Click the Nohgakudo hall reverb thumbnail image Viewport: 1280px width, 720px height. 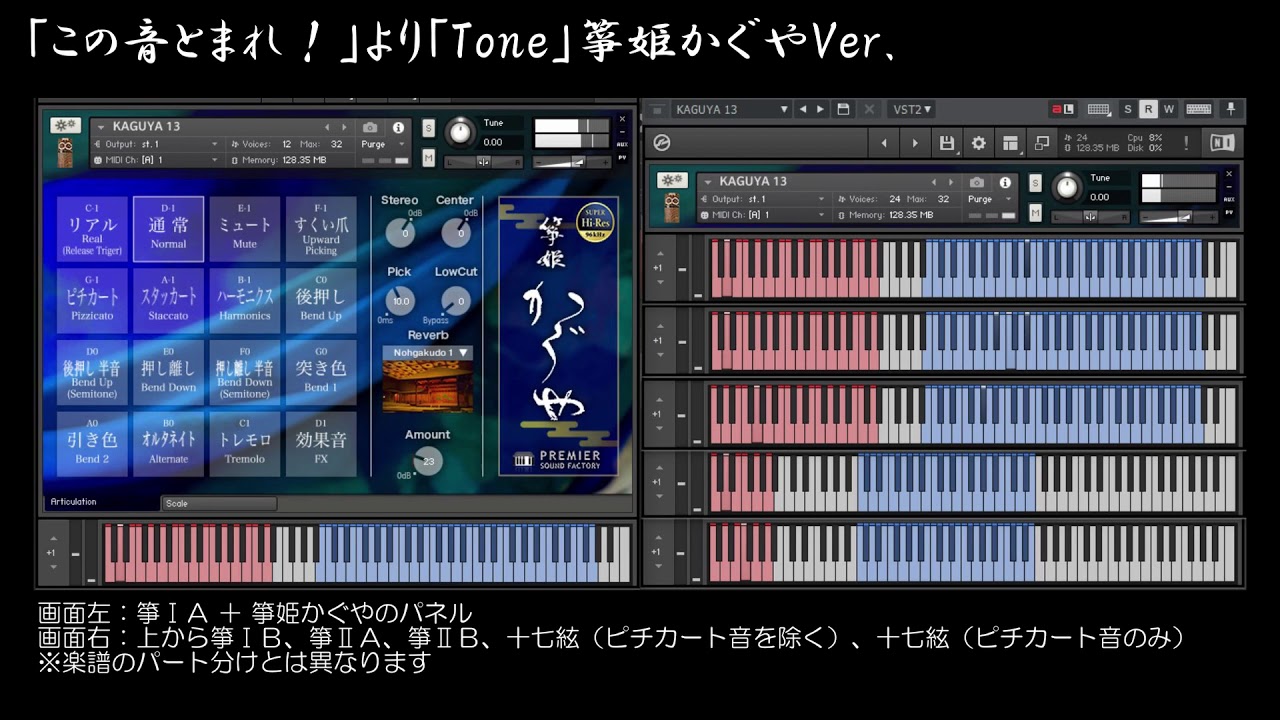click(428, 387)
